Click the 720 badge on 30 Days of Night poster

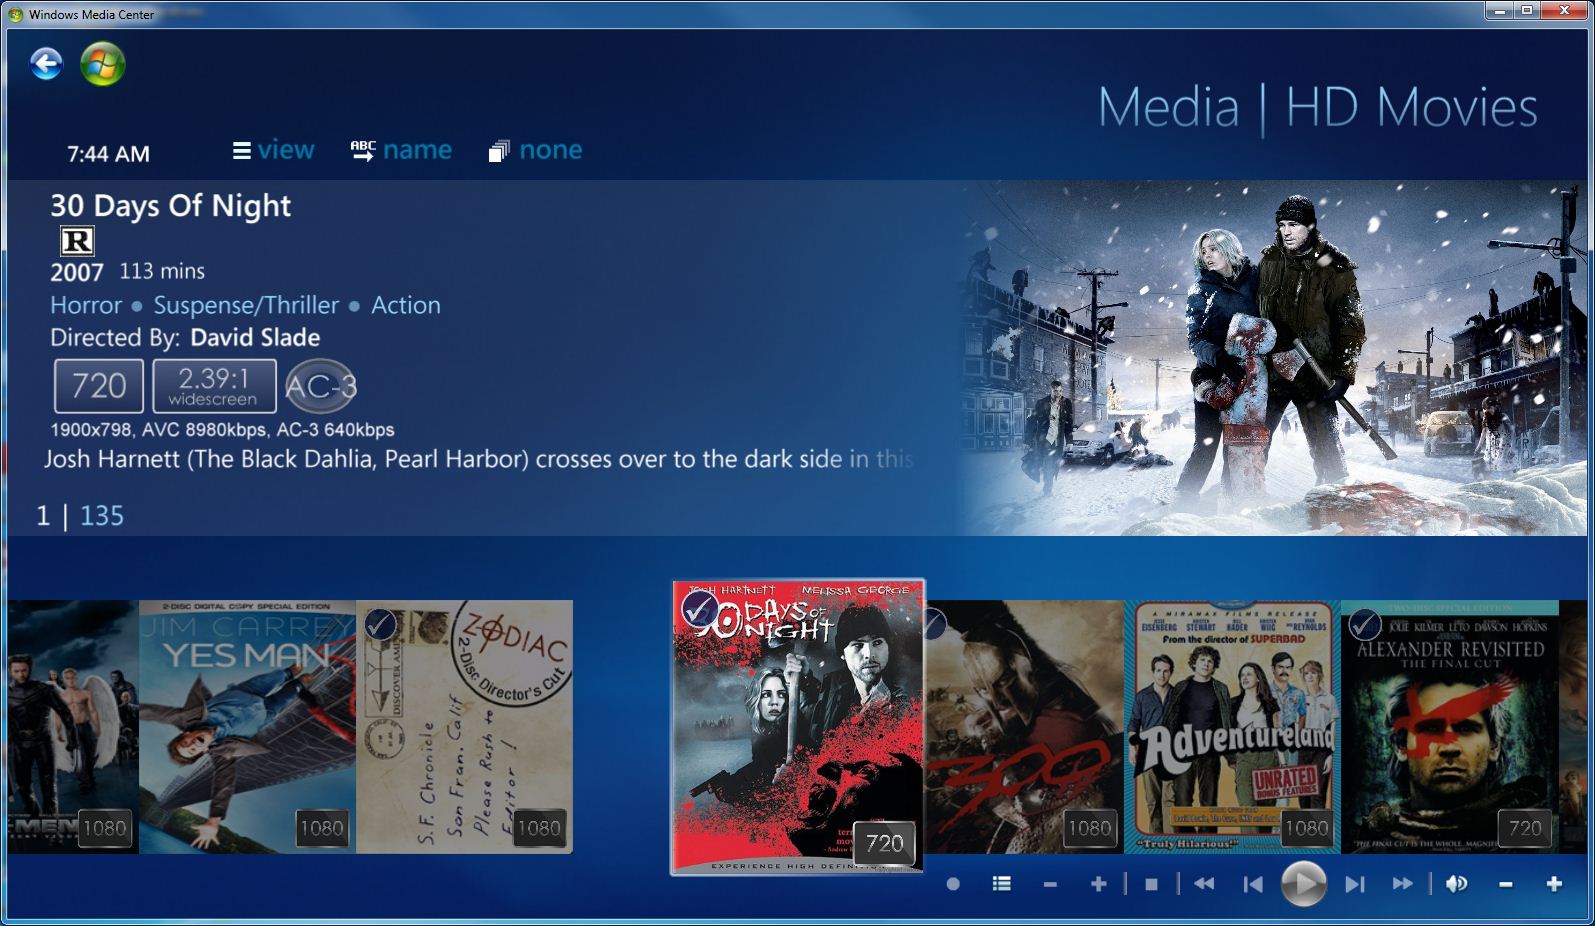[885, 843]
